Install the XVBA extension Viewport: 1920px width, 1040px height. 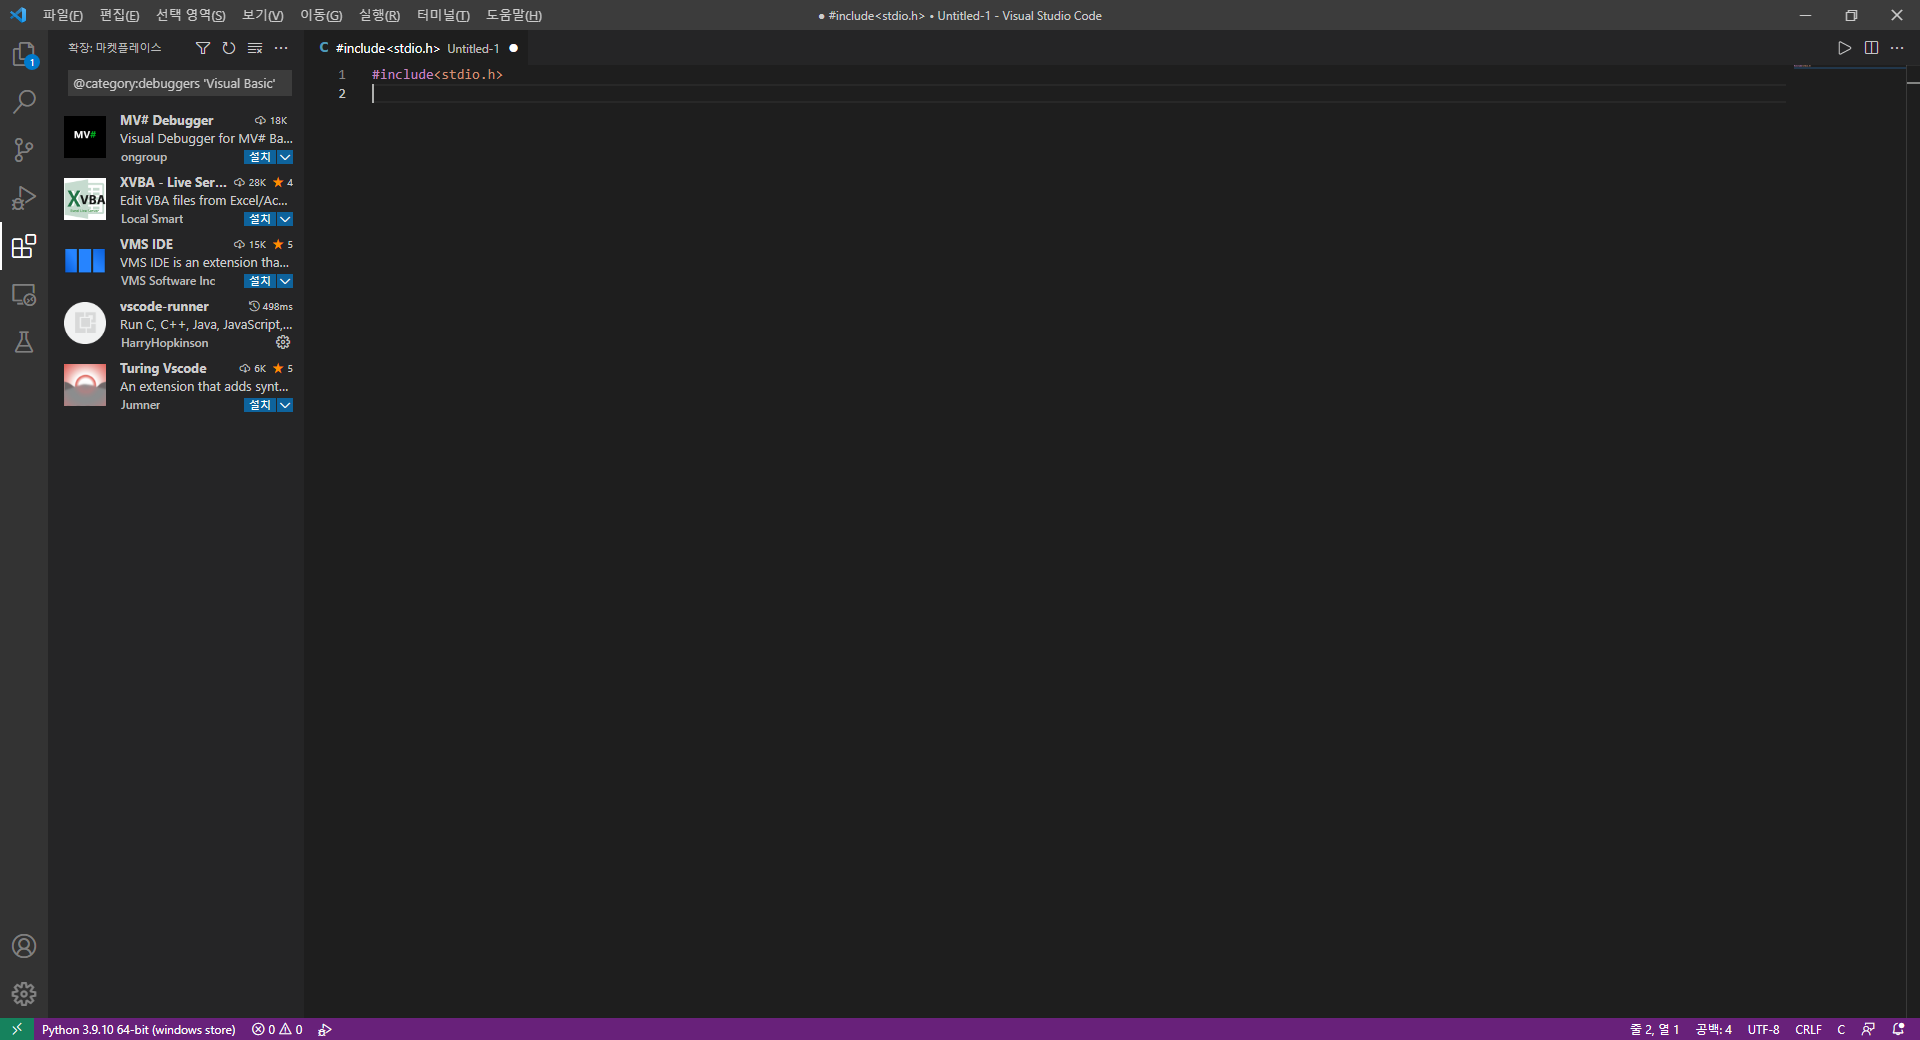point(260,219)
